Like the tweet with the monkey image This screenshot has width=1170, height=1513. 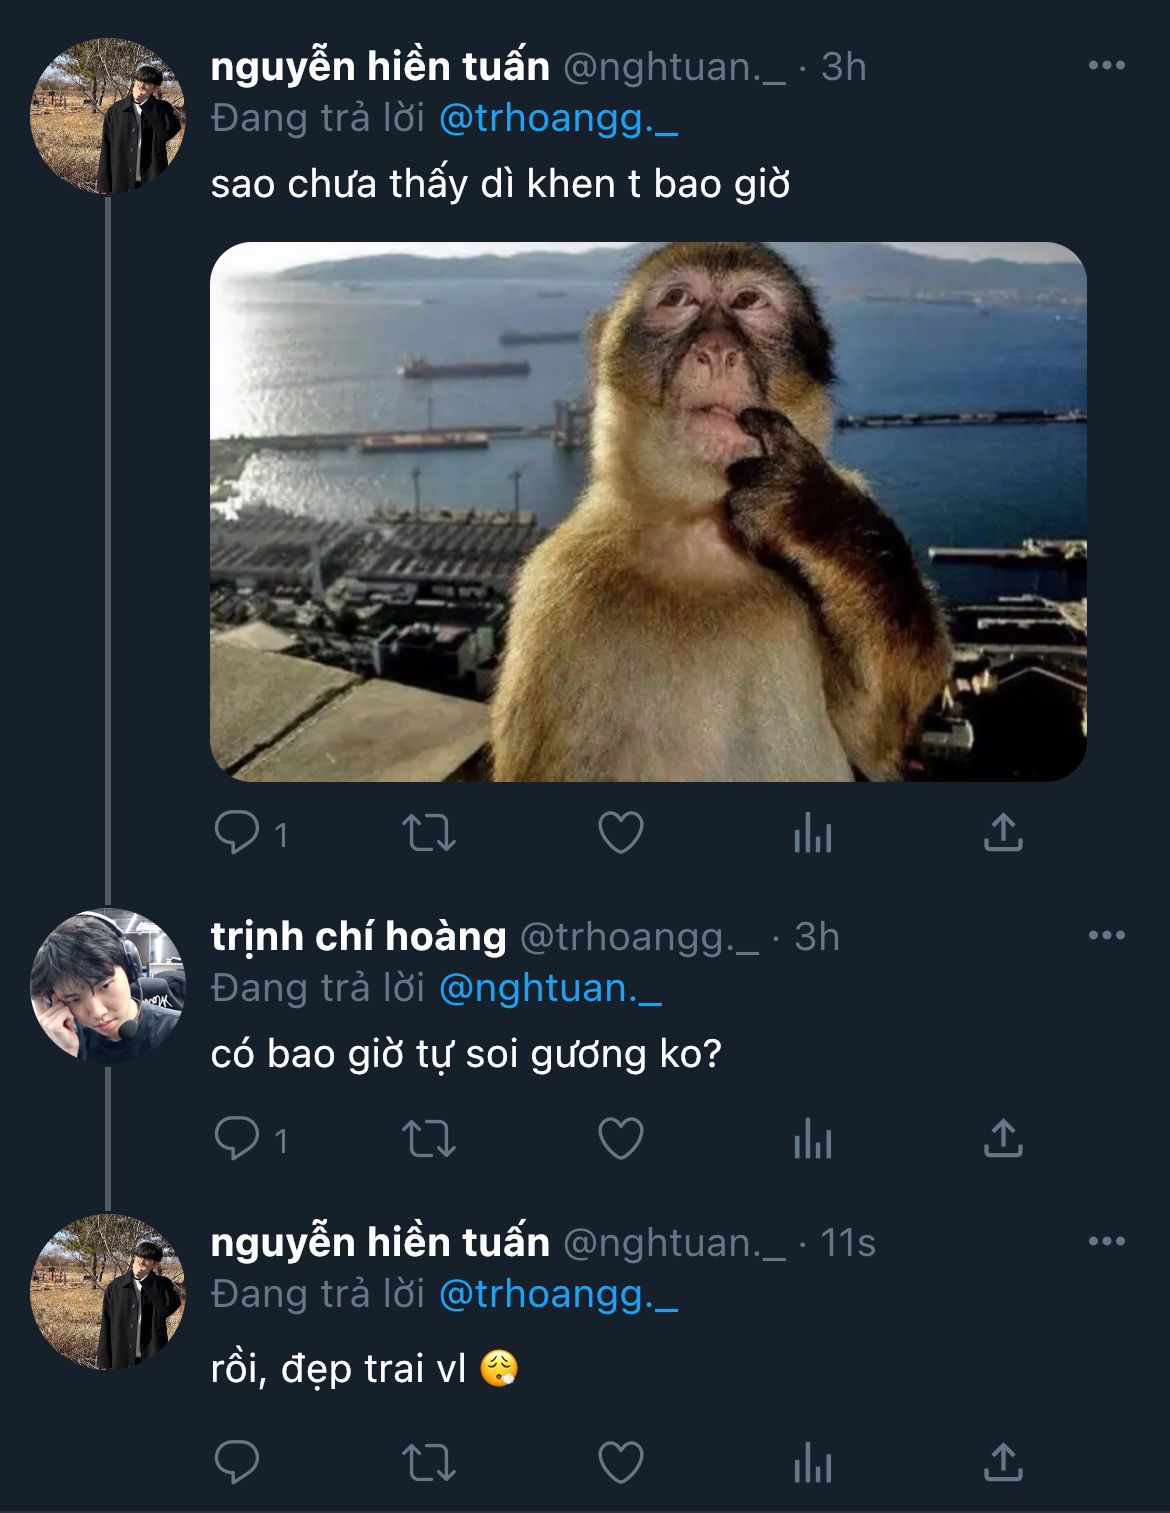[620, 832]
